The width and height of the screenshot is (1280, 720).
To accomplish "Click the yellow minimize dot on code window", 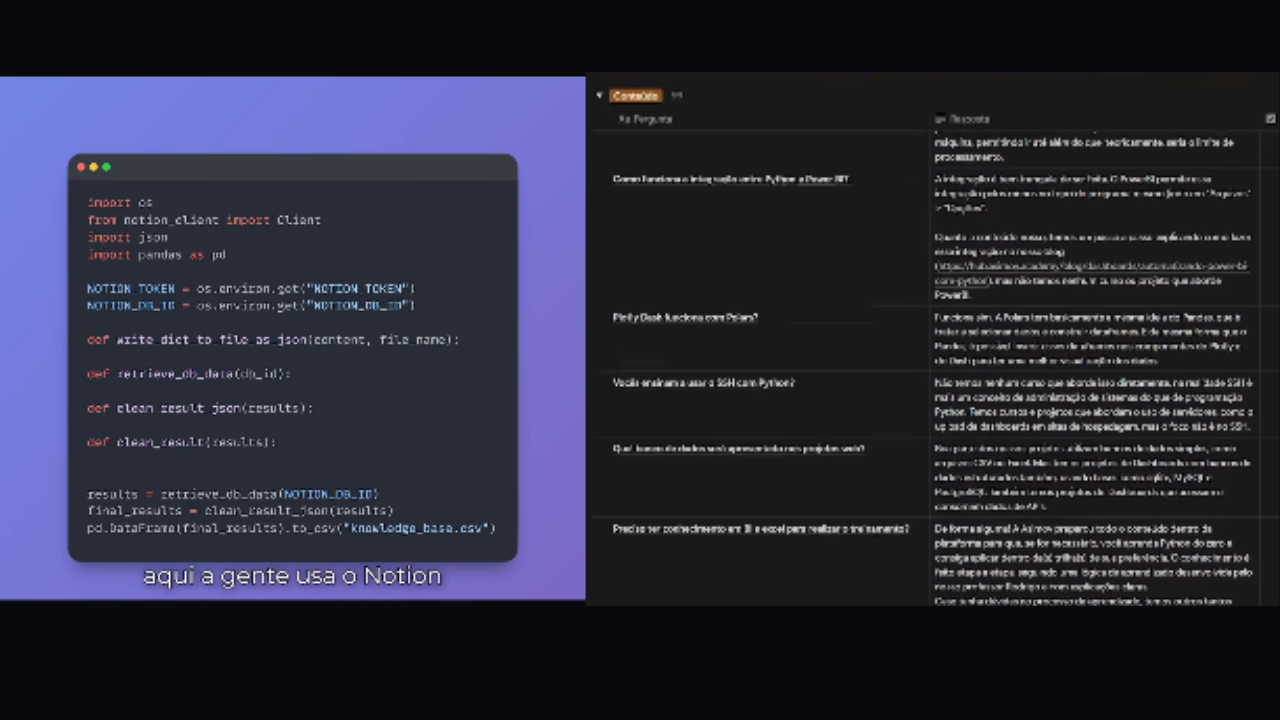I will click(x=94, y=167).
